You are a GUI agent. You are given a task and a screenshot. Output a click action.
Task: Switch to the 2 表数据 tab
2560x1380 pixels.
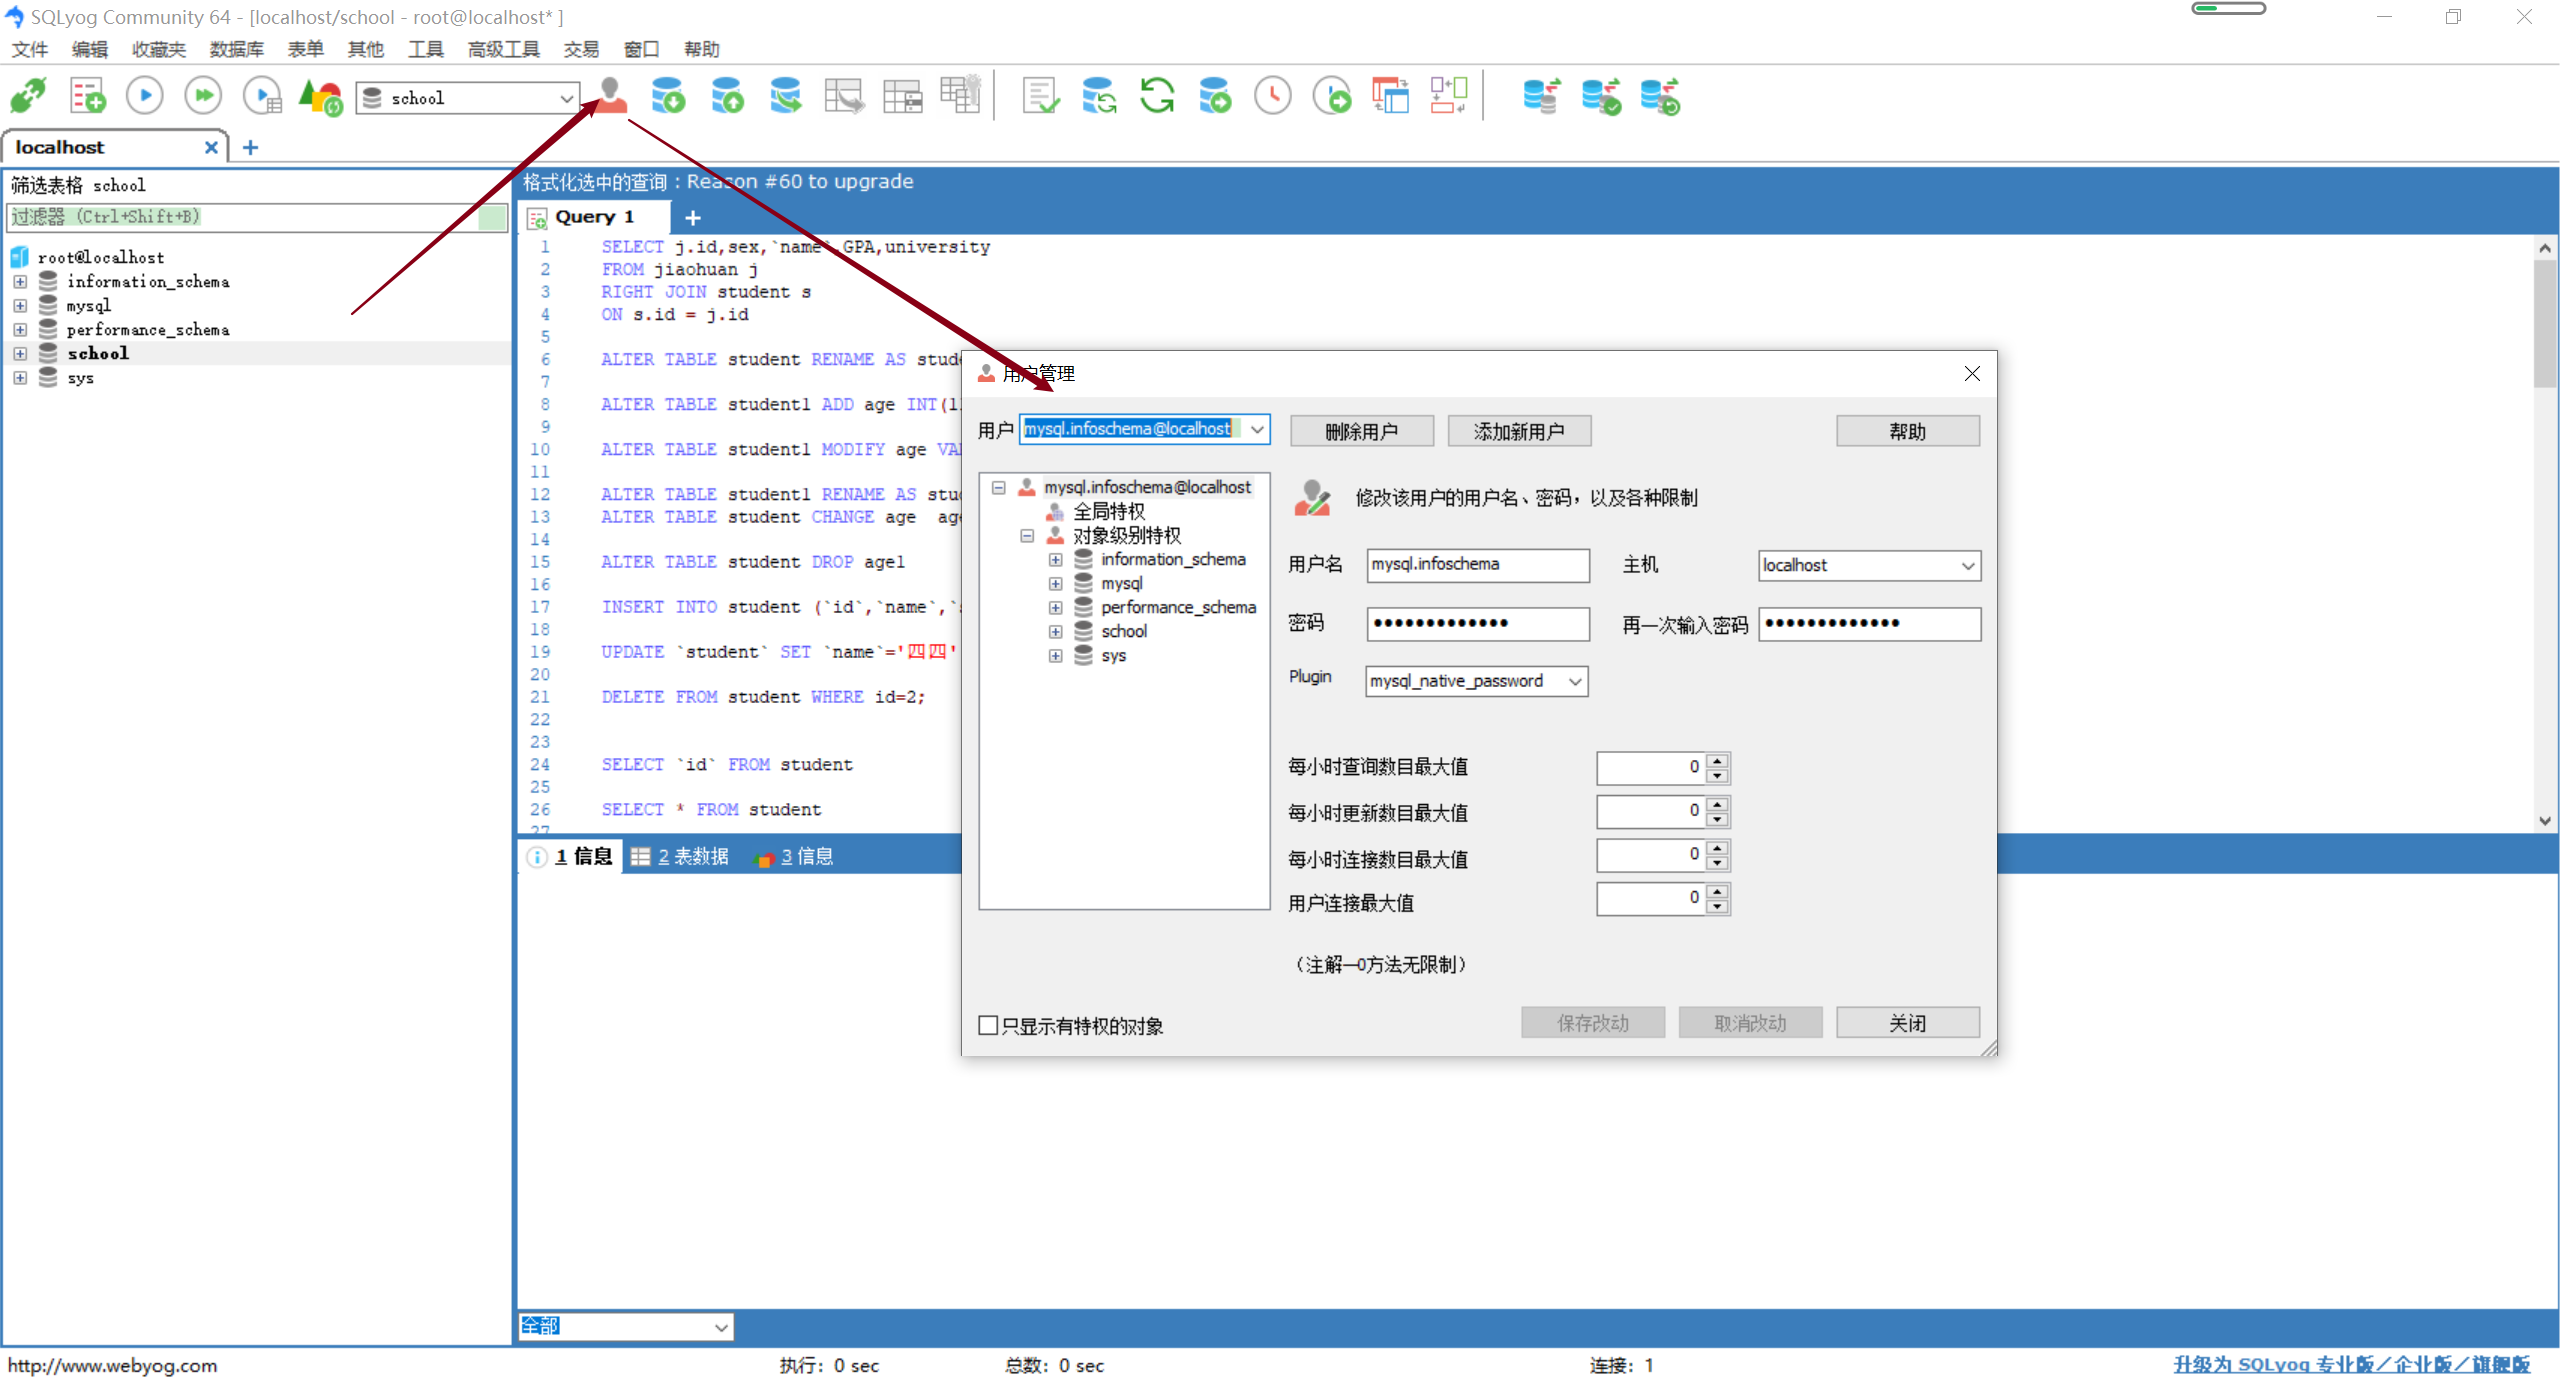pos(680,857)
